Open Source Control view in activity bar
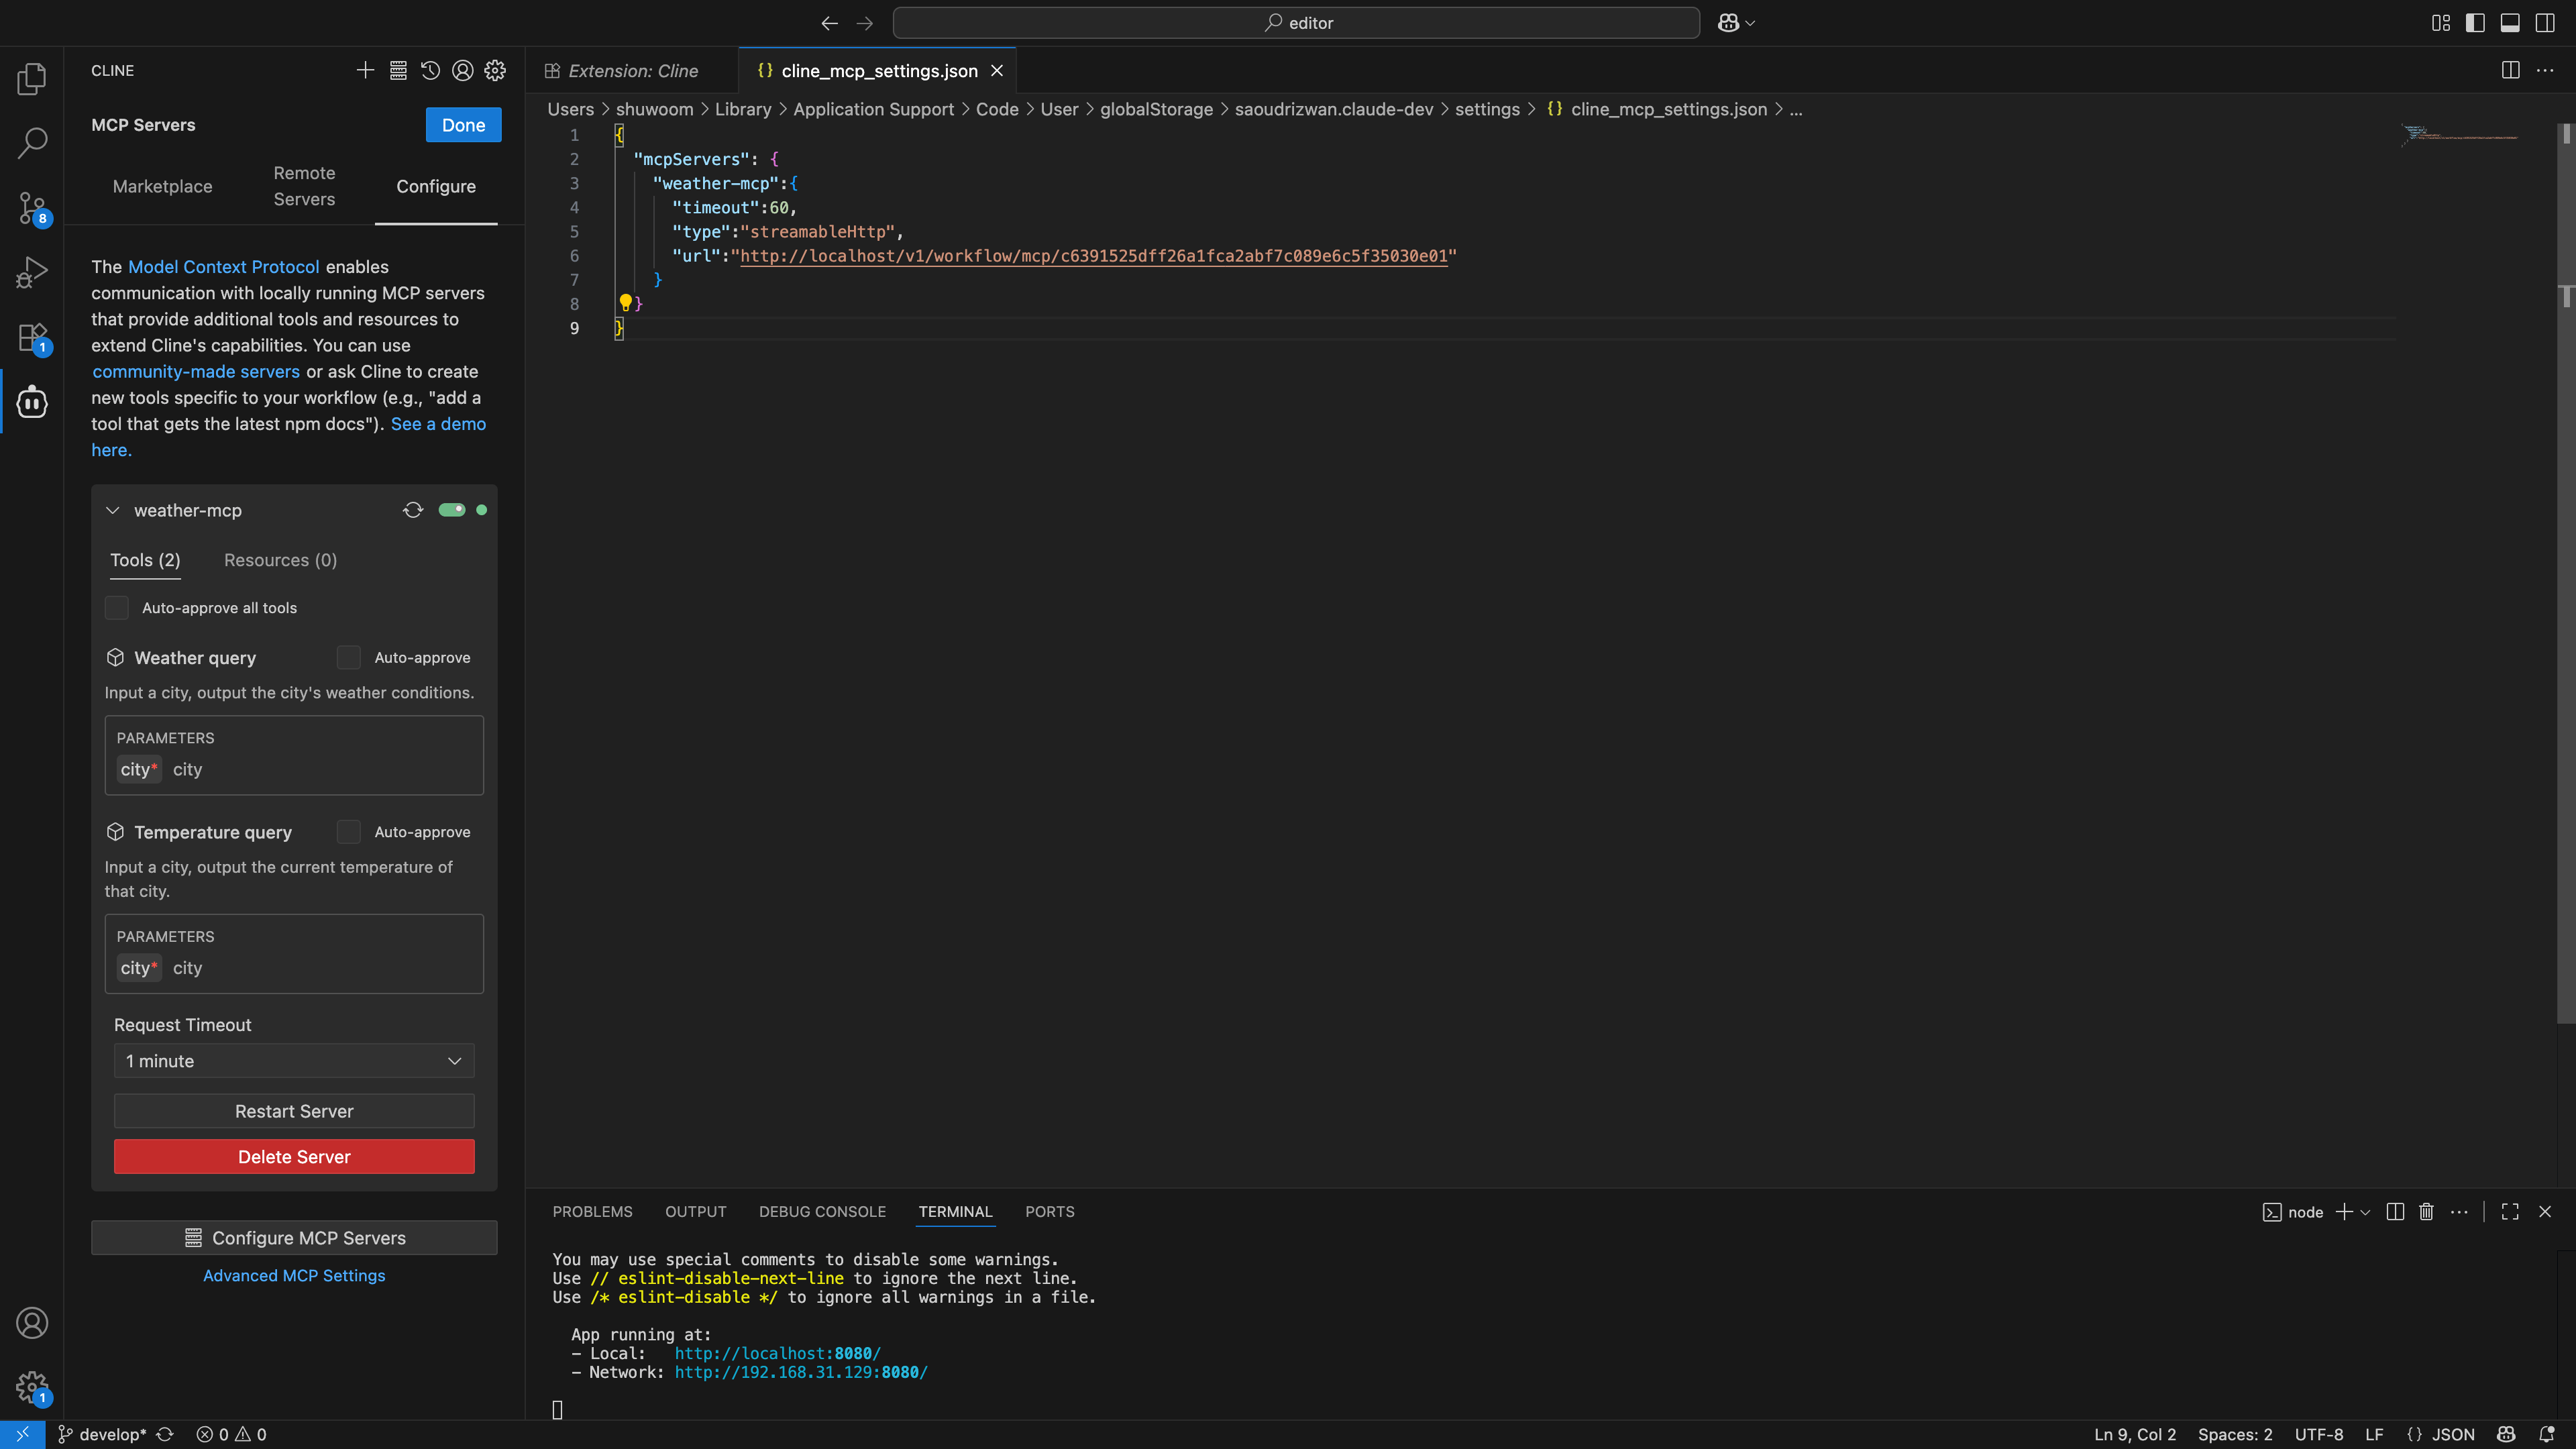The height and width of the screenshot is (1449, 2576). (x=32, y=208)
